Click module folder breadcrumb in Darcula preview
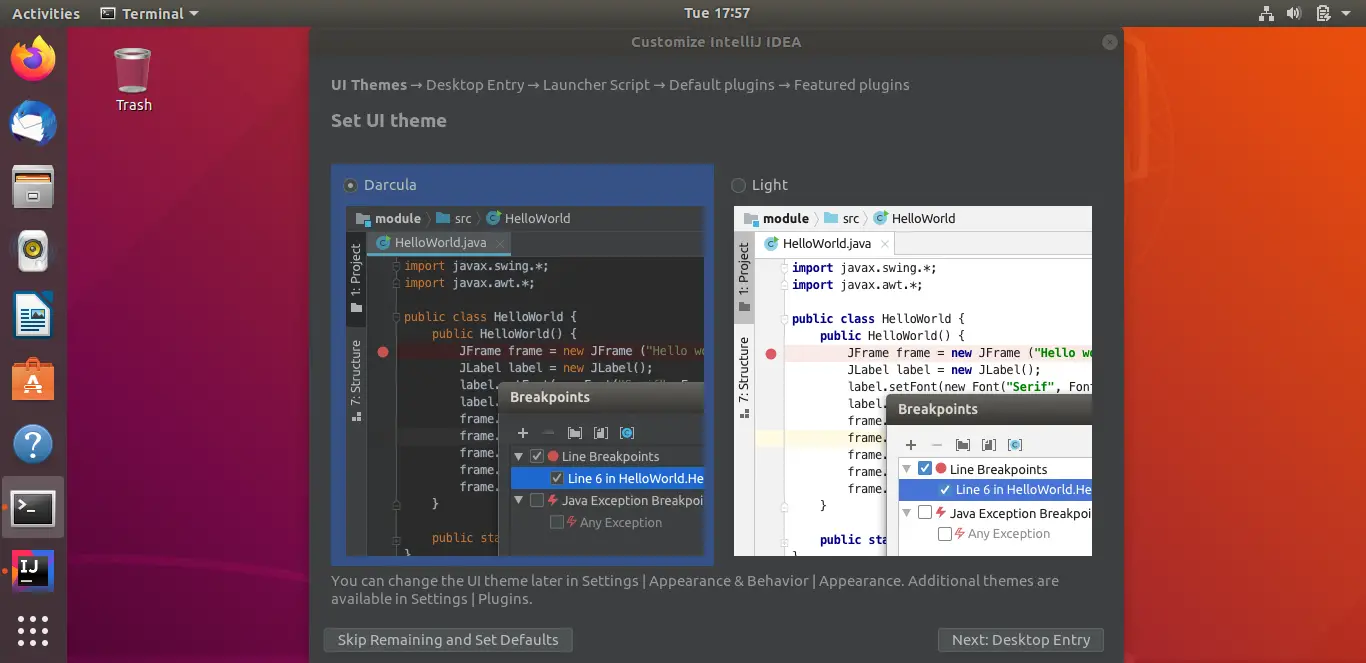 [388, 218]
